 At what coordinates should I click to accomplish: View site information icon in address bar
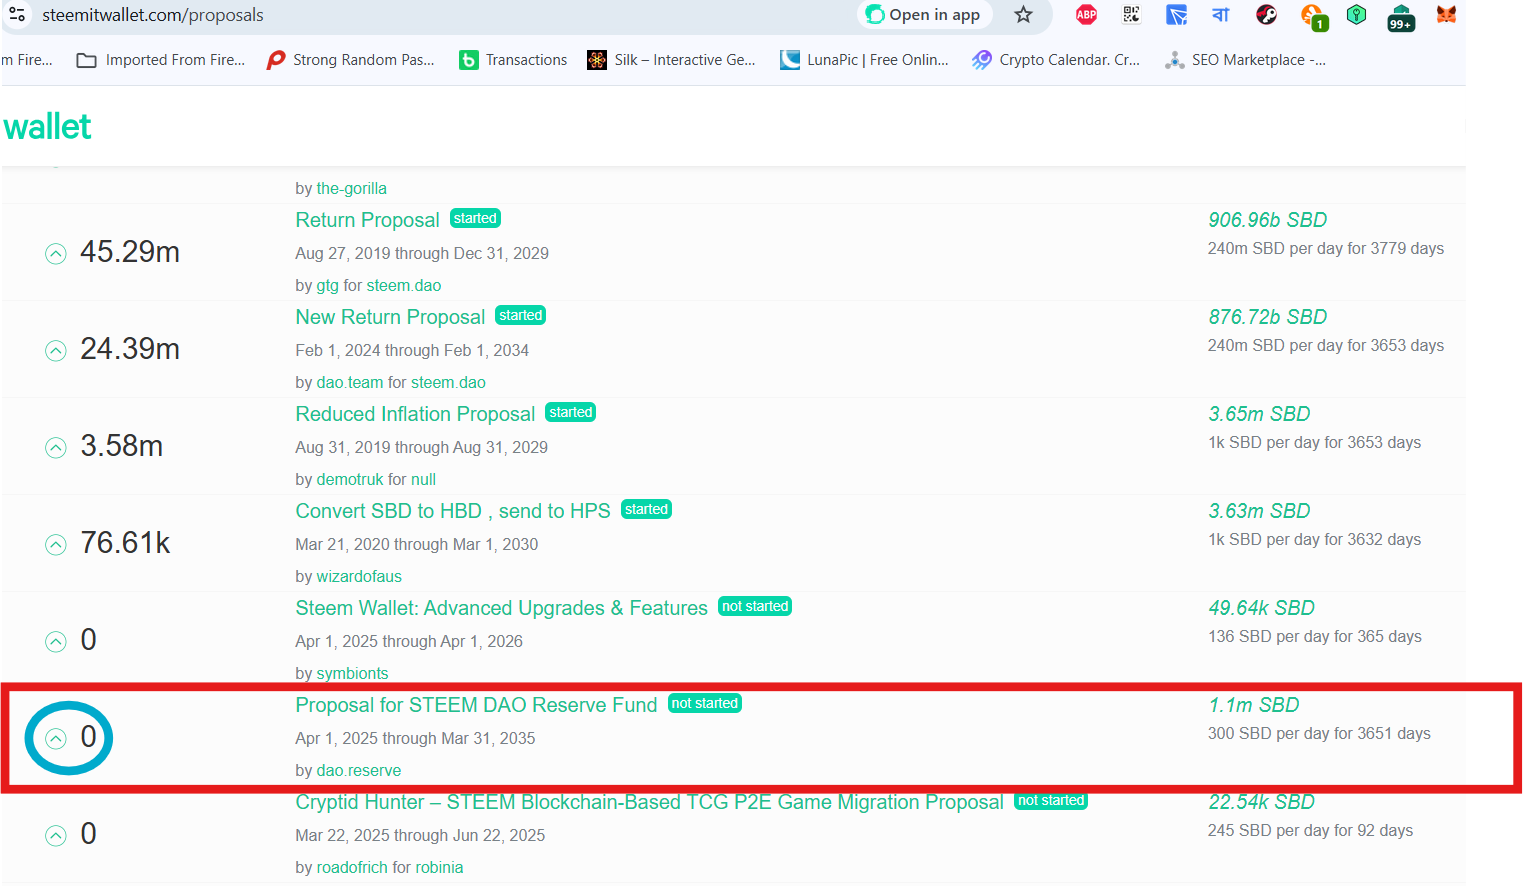coord(17,15)
